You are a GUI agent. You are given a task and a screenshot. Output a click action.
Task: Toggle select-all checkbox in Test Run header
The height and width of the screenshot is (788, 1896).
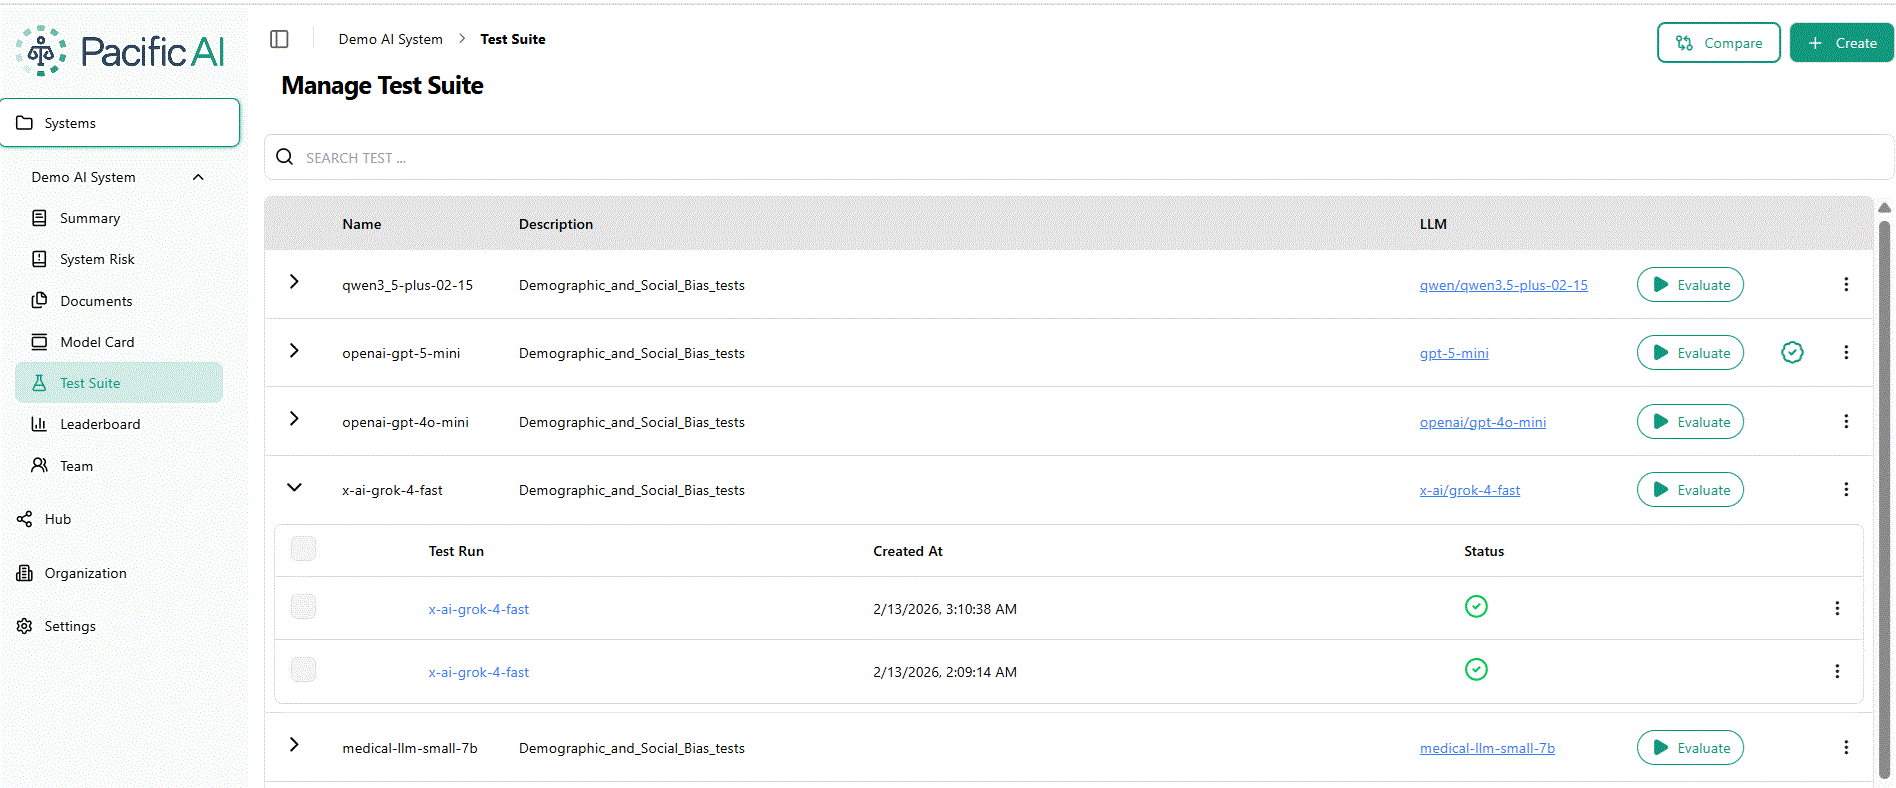[x=303, y=548]
